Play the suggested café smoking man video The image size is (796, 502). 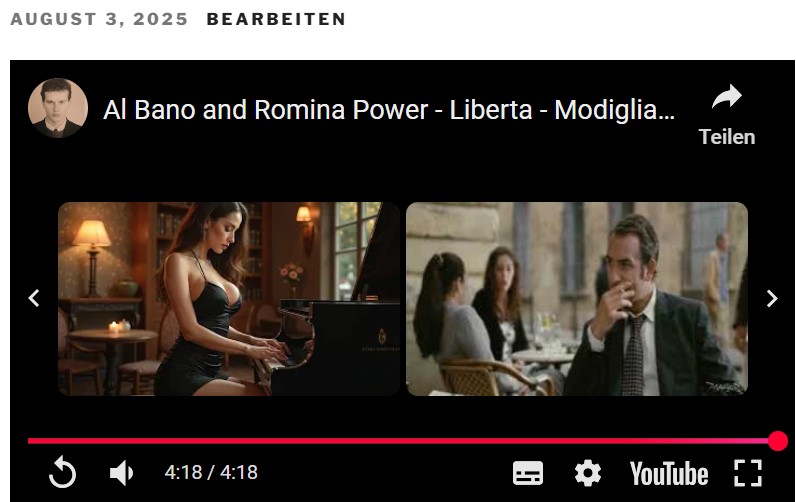point(577,299)
